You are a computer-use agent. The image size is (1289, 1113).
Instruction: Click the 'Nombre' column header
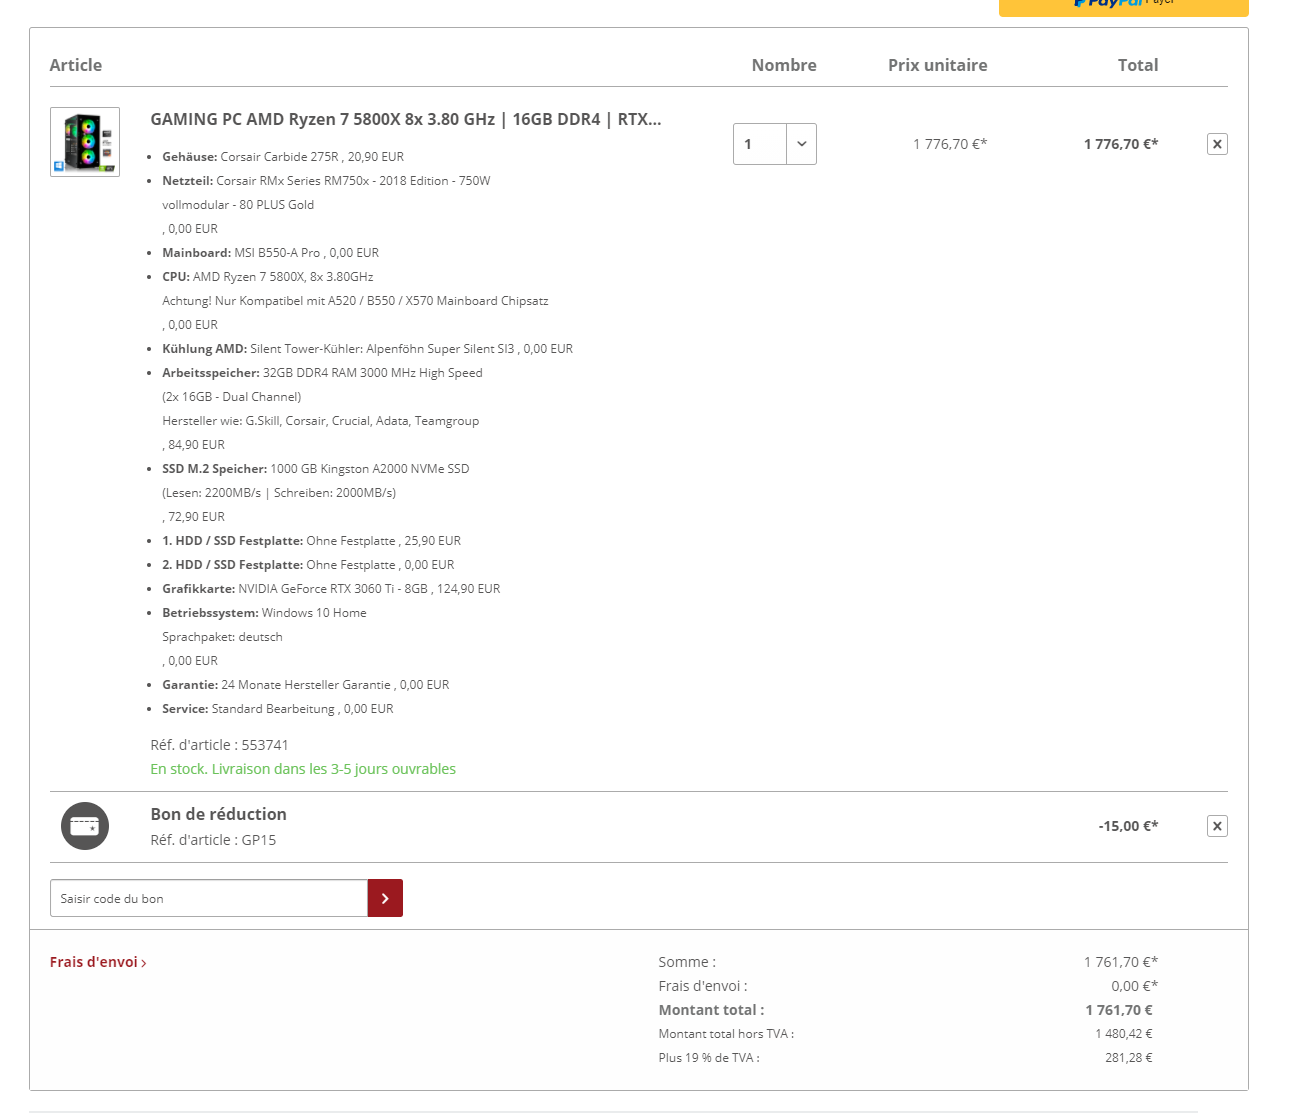pyautogui.click(x=784, y=65)
